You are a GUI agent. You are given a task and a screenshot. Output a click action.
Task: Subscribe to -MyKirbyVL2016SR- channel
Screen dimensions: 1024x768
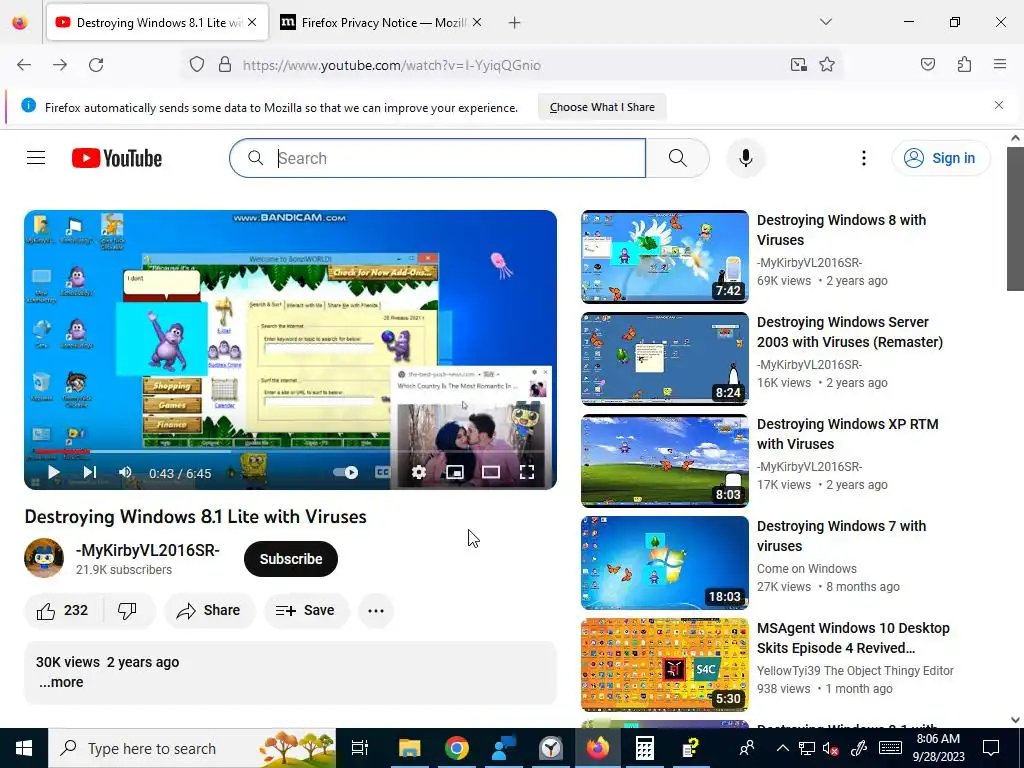[x=291, y=559]
